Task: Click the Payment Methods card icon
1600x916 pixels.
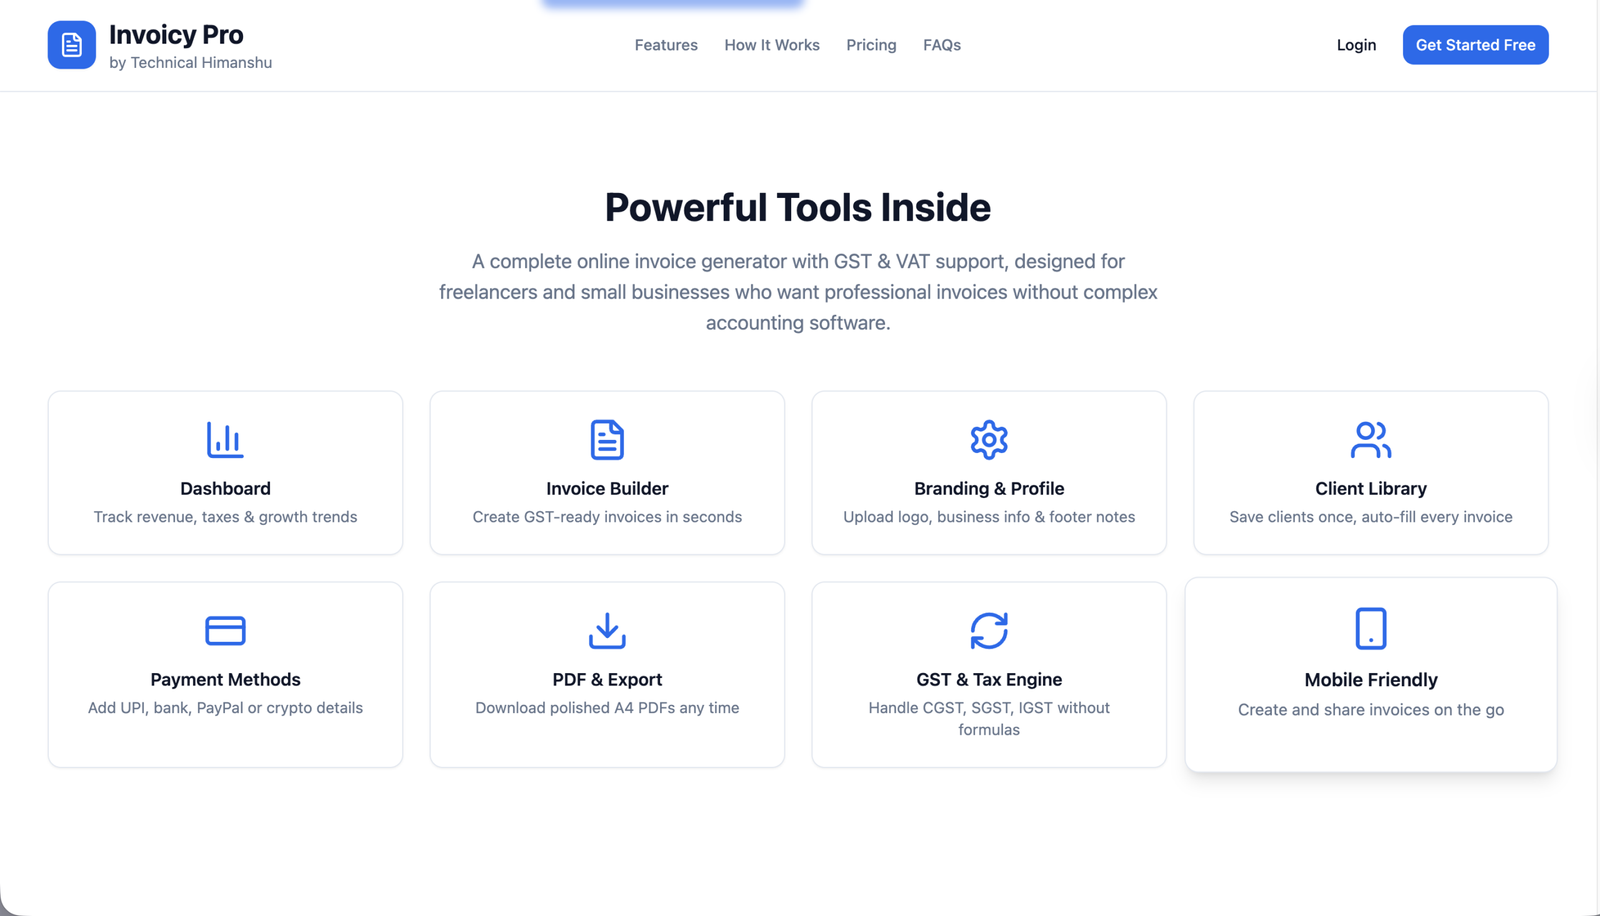Action: pyautogui.click(x=225, y=631)
